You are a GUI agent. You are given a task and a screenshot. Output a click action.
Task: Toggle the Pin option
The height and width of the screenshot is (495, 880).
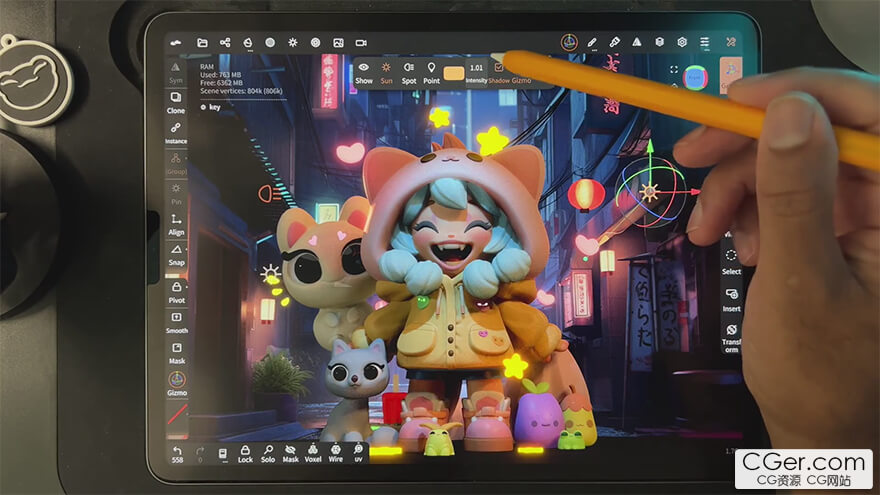(x=176, y=194)
